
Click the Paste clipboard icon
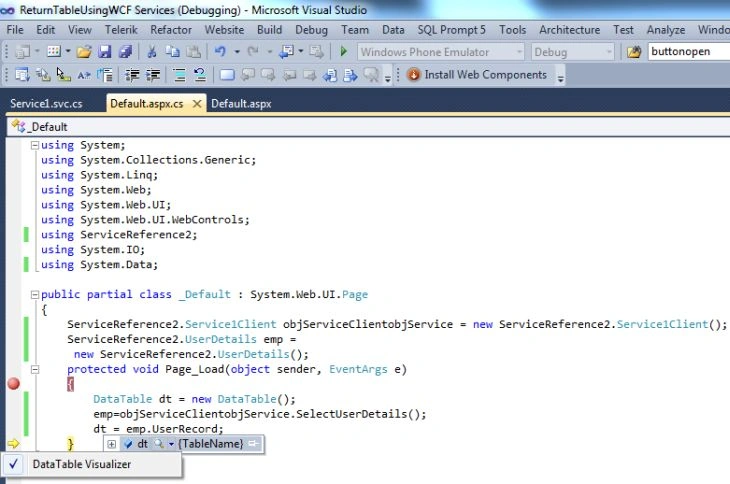pyautogui.click(x=193, y=51)
